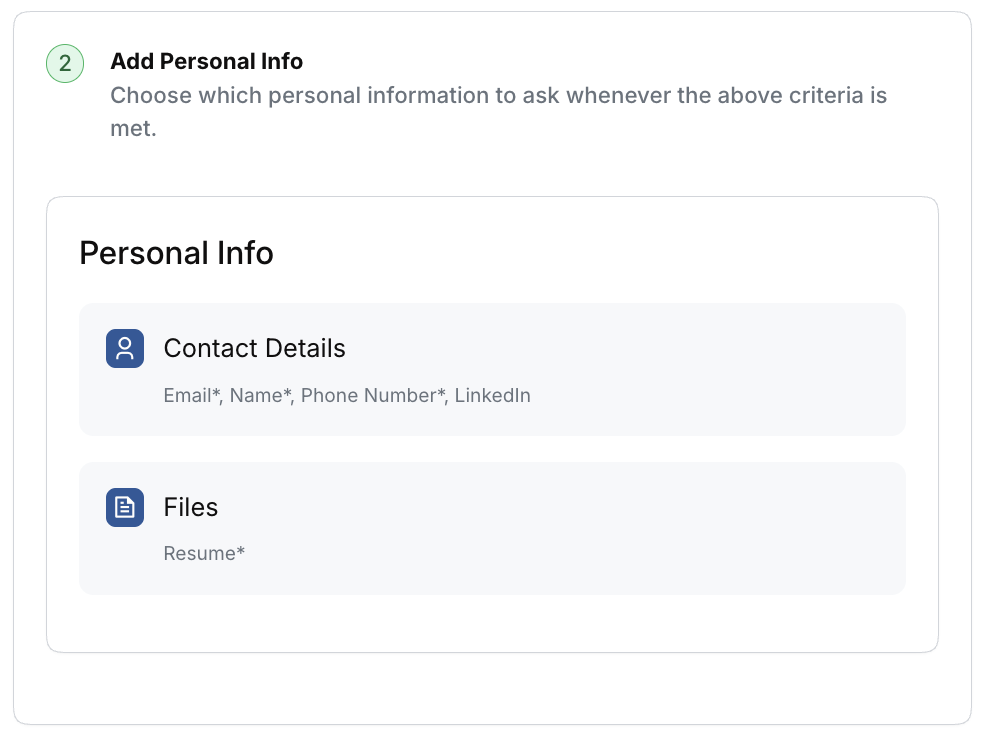Click the word 'met.' ending the description
984x750 pixels.
tap(133, 129)
